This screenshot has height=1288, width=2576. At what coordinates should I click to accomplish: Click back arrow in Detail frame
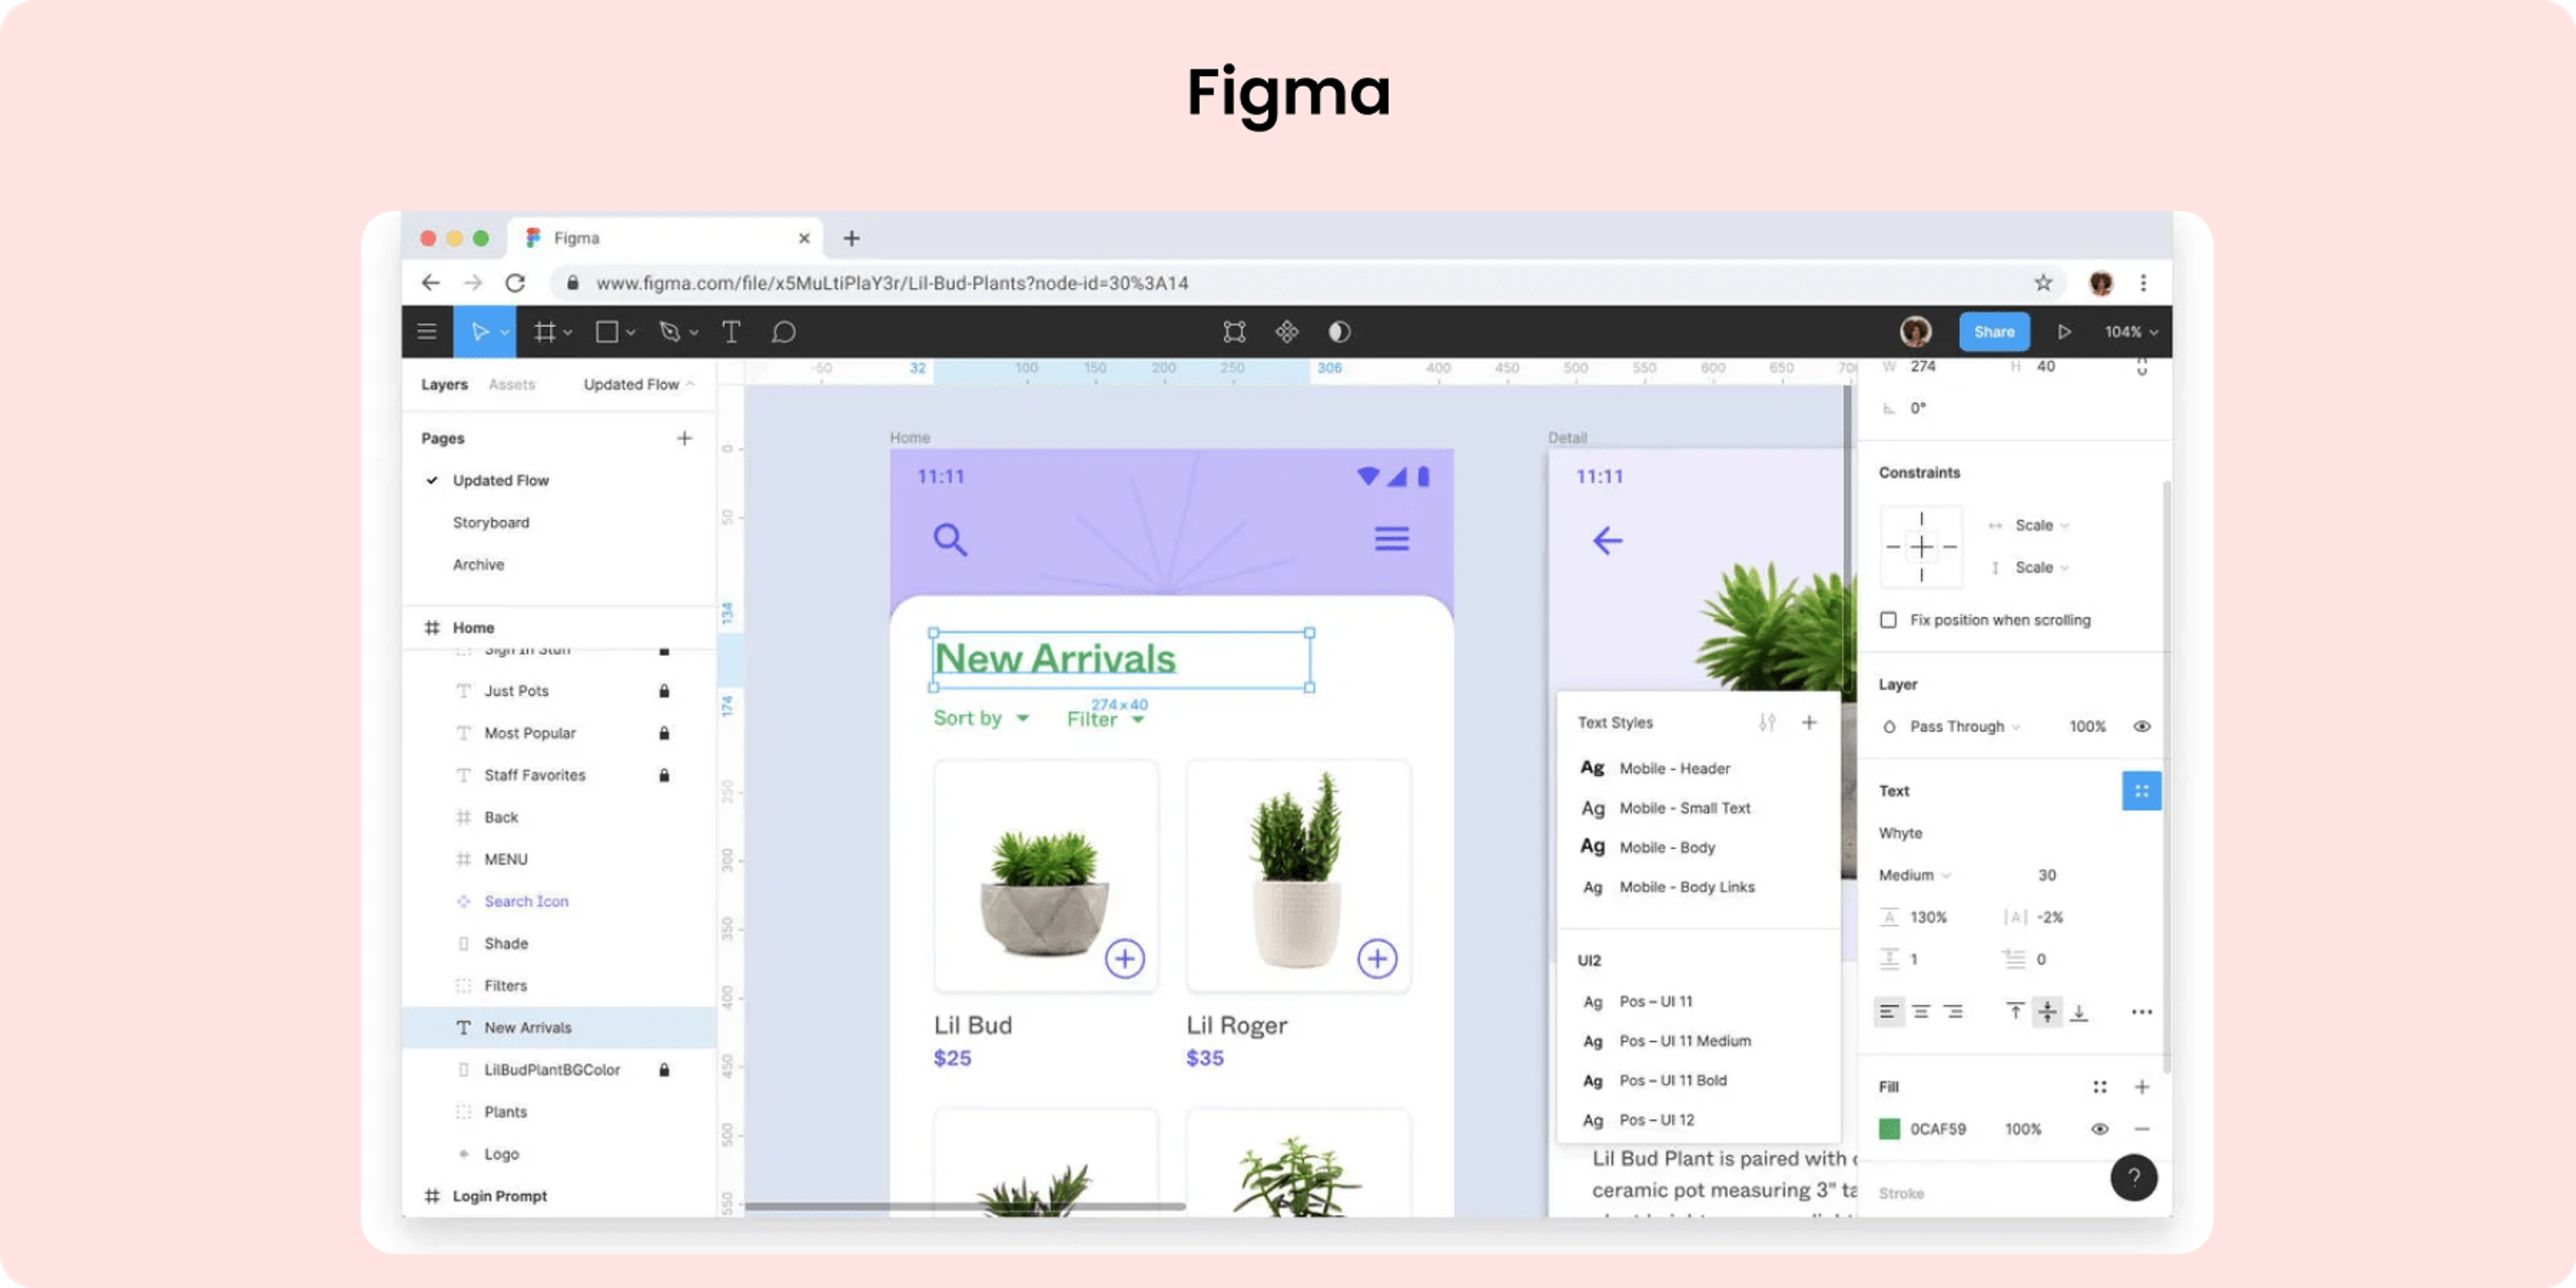1607,541
